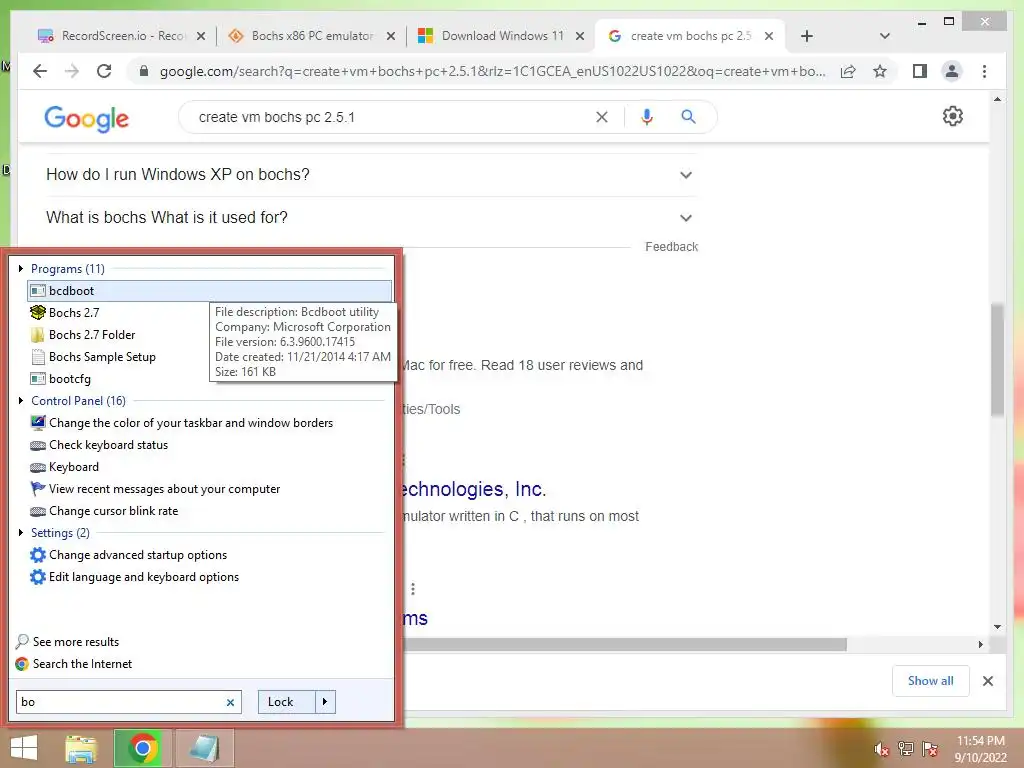The image size is (1024, 768).
Task: Click gear icon beside Change advanced startup
Action: tap(38, 555)
